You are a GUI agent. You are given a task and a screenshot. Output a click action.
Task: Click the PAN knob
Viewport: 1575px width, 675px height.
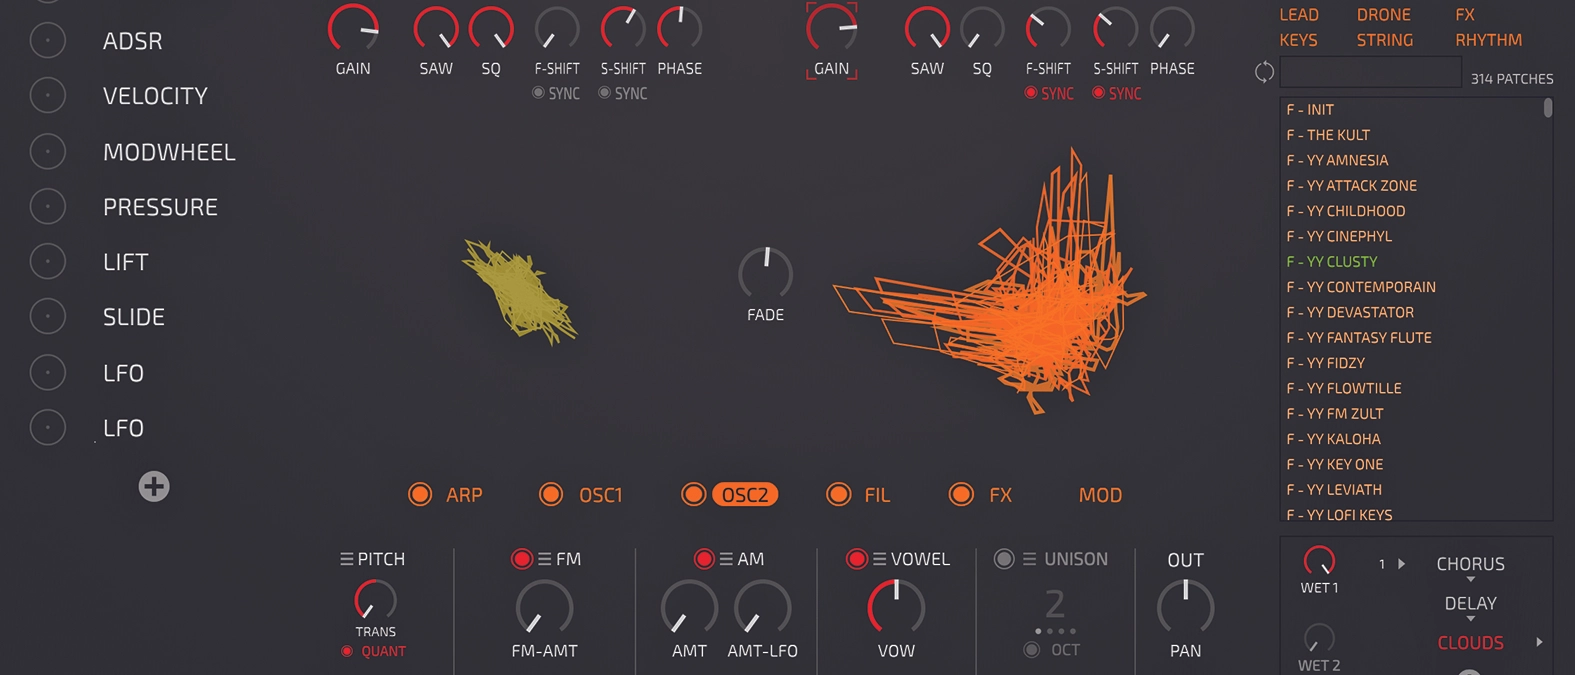tap(1185, 606)
